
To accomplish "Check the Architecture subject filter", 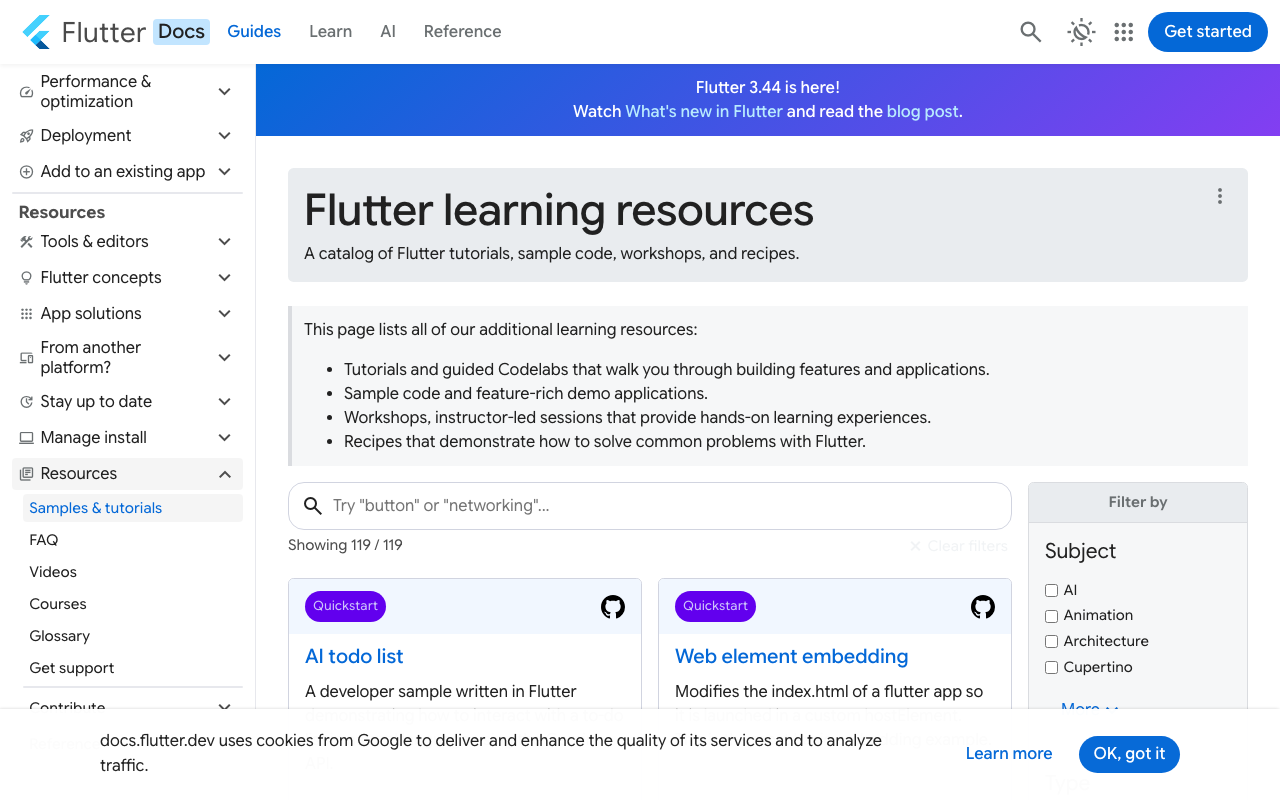I will coord(1051,642).
